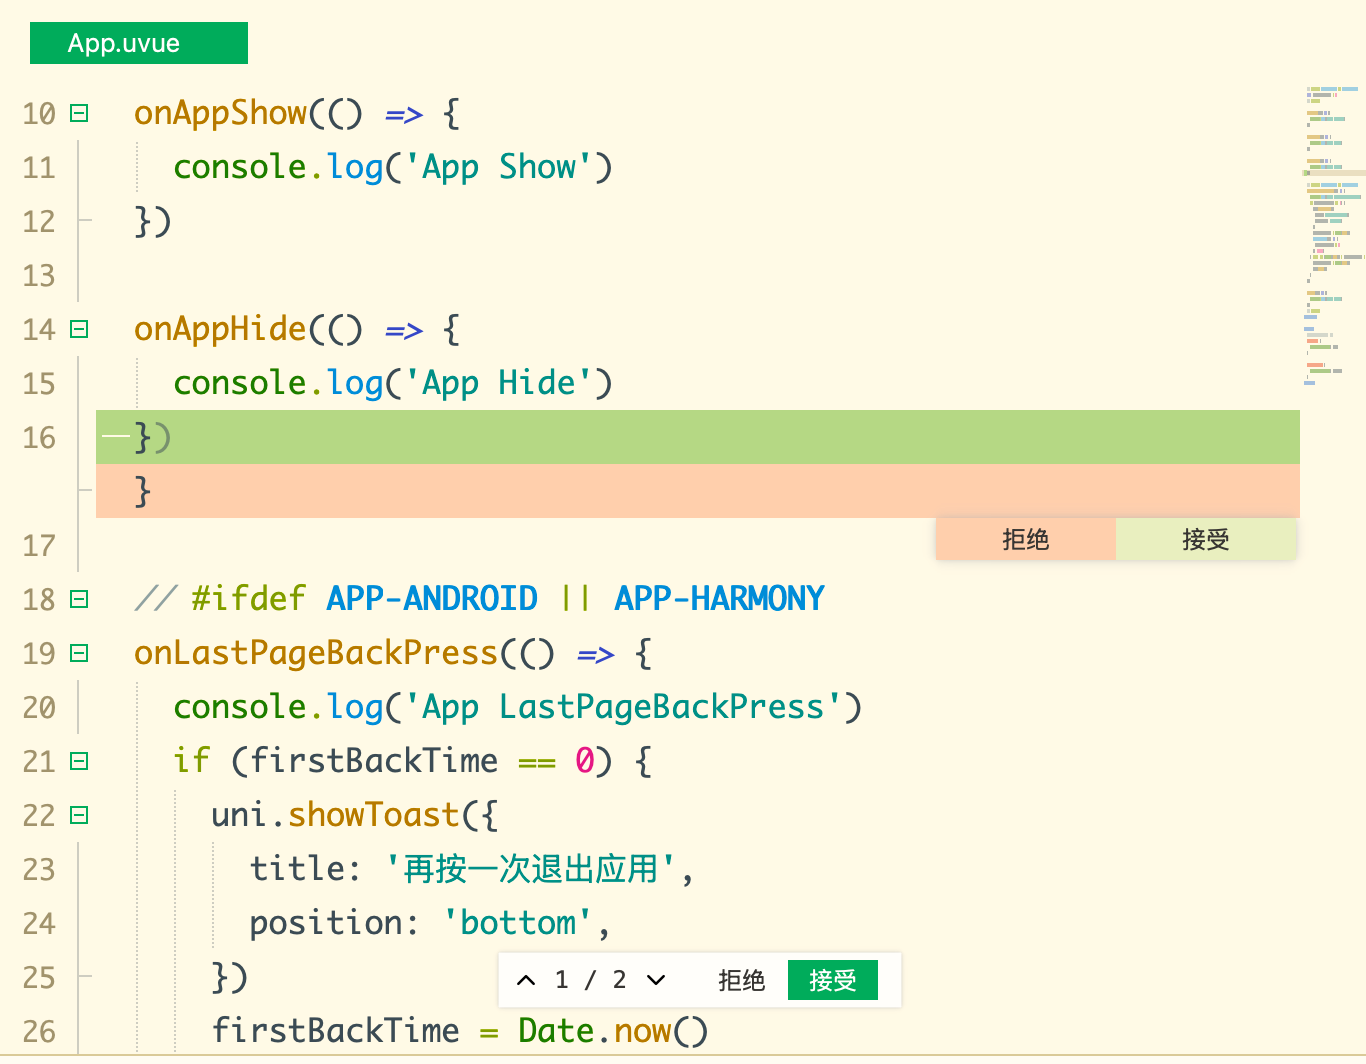Click APP-HARMONY in the ifdef comment
The image size is (1366, 1064).
719,599
